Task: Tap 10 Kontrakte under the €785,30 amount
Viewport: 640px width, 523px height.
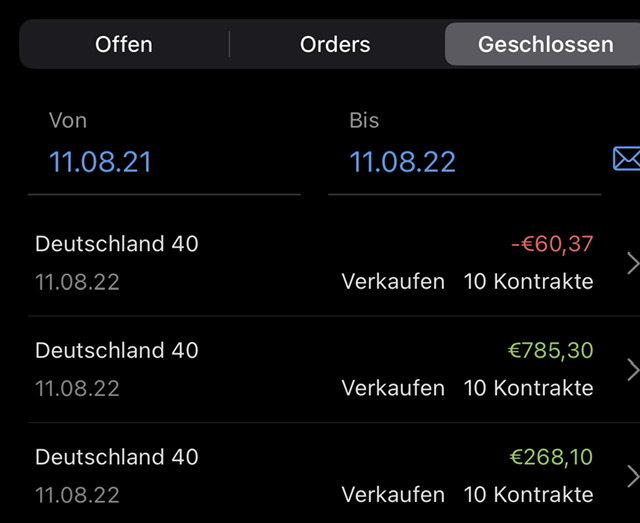Action: pyautogui.click(x=528, y=388)
